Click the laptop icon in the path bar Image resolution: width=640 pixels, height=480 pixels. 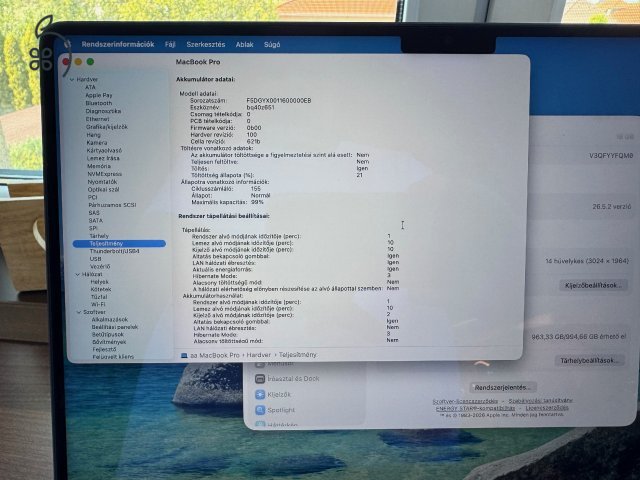click(x=184, y=356)
